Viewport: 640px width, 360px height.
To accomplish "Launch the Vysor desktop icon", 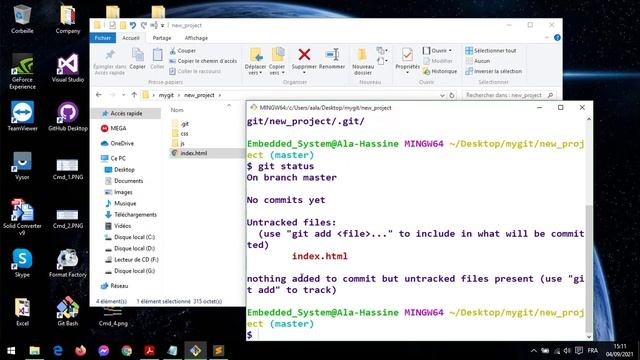I will pos(22,165).
